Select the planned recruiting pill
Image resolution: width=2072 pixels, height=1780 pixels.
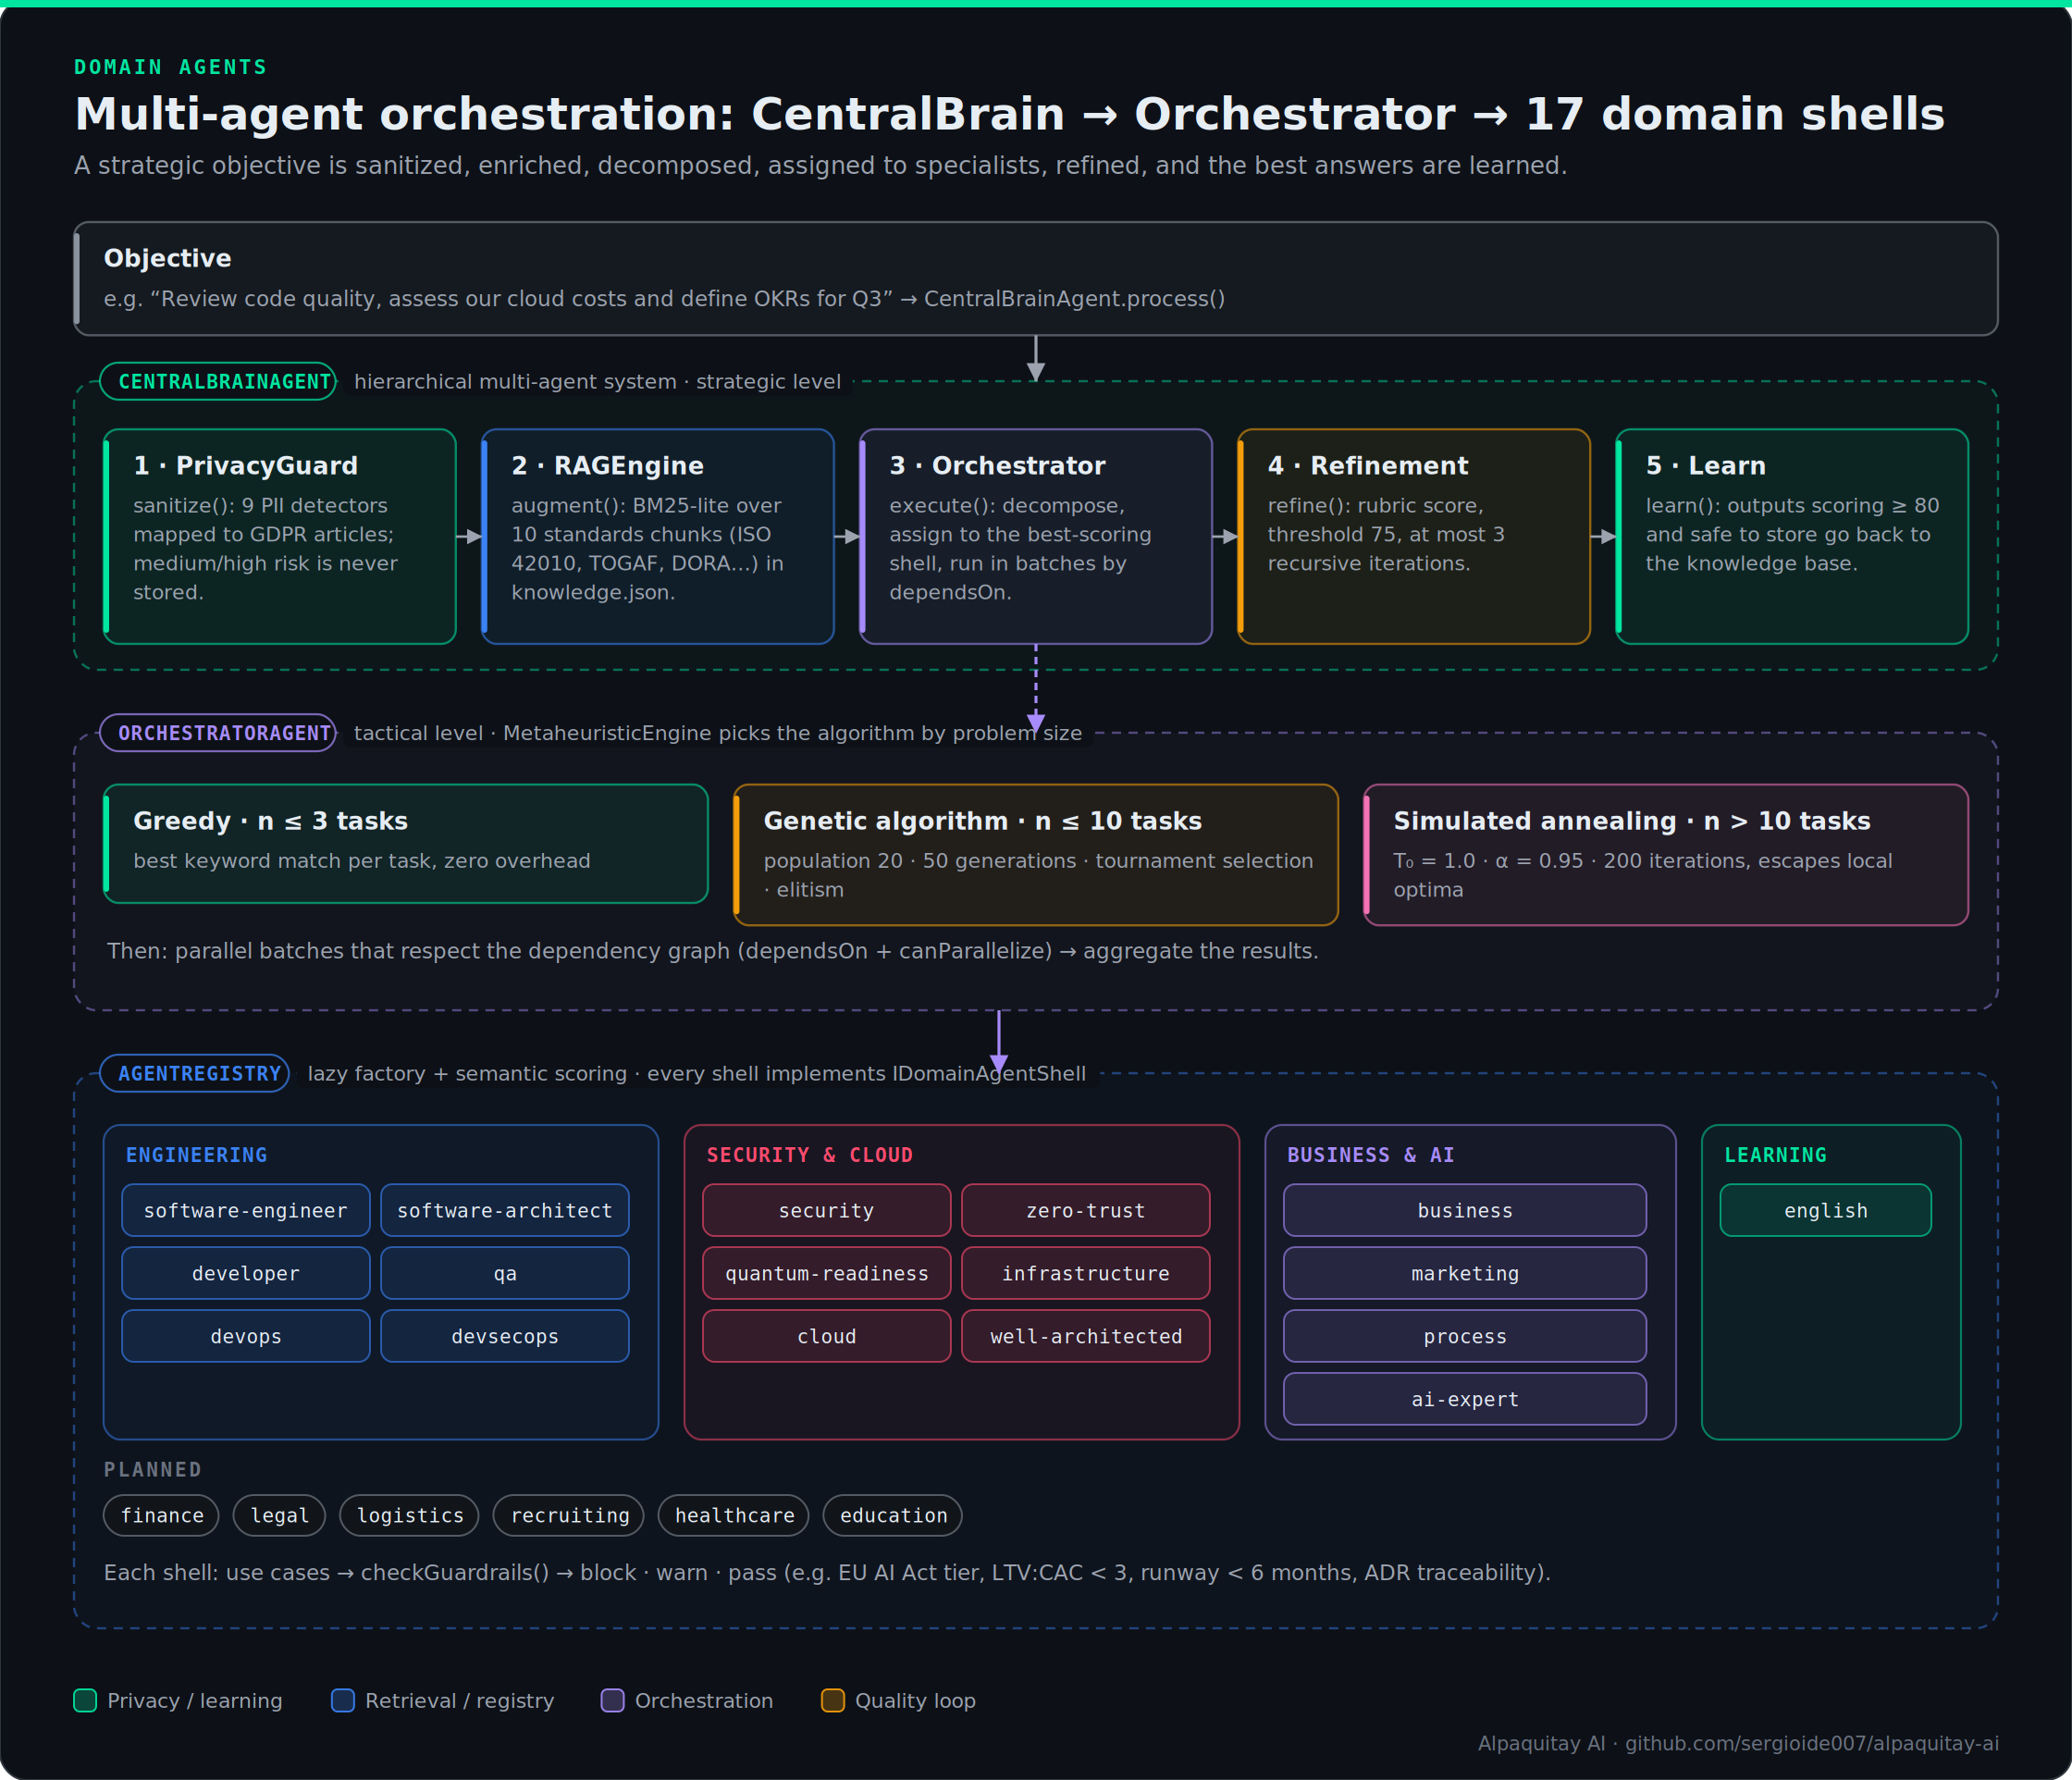click(569, 1515)
